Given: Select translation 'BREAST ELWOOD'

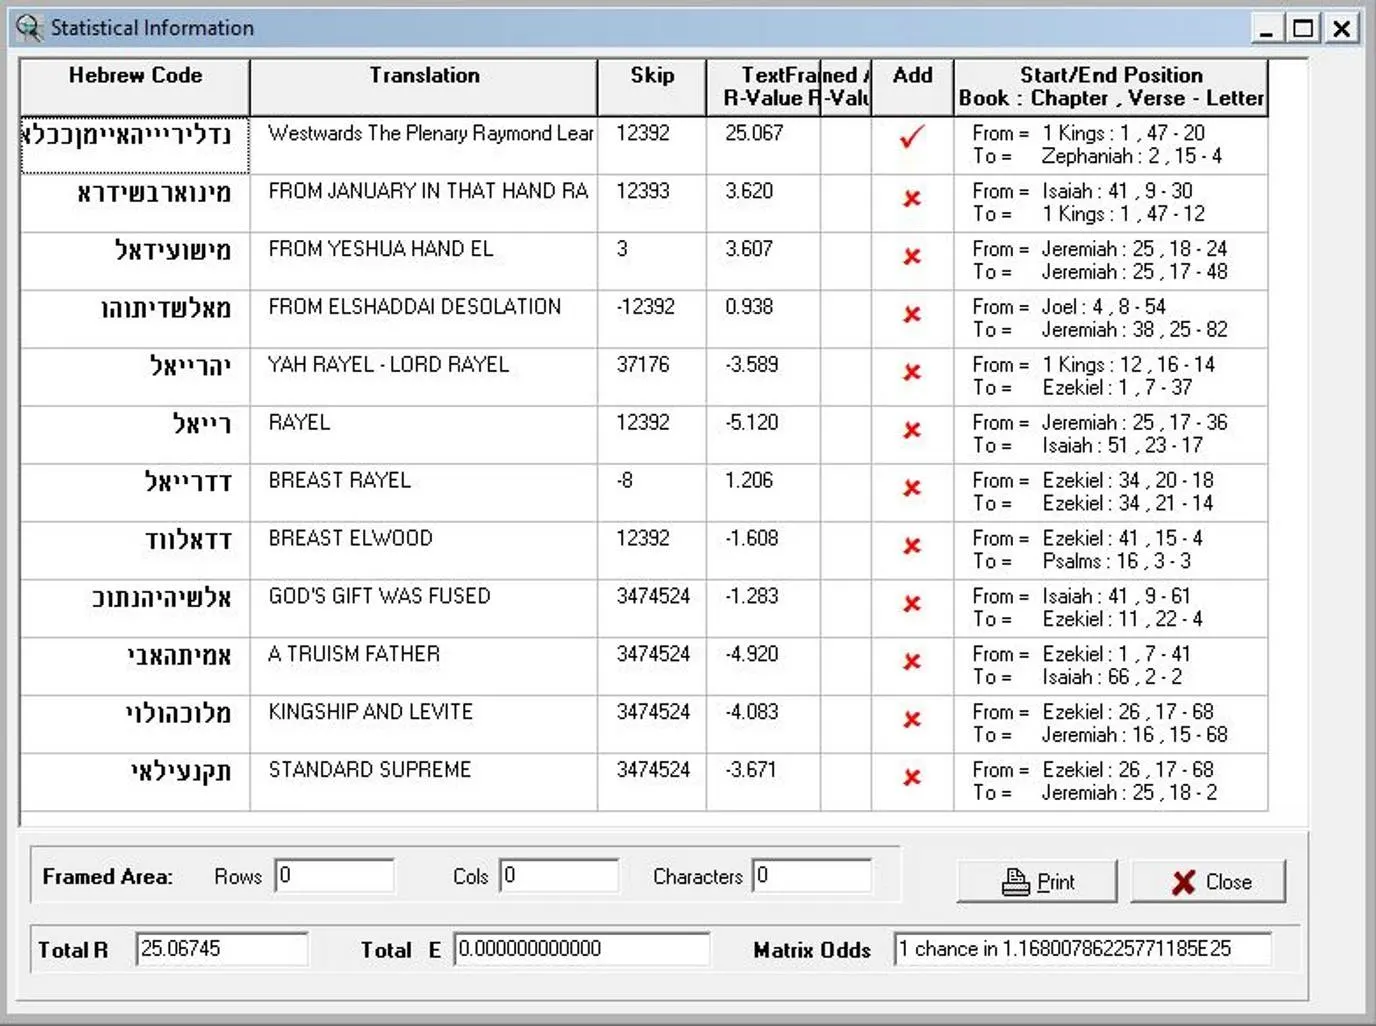Looking at the screenshot, I should pos(351,539).
